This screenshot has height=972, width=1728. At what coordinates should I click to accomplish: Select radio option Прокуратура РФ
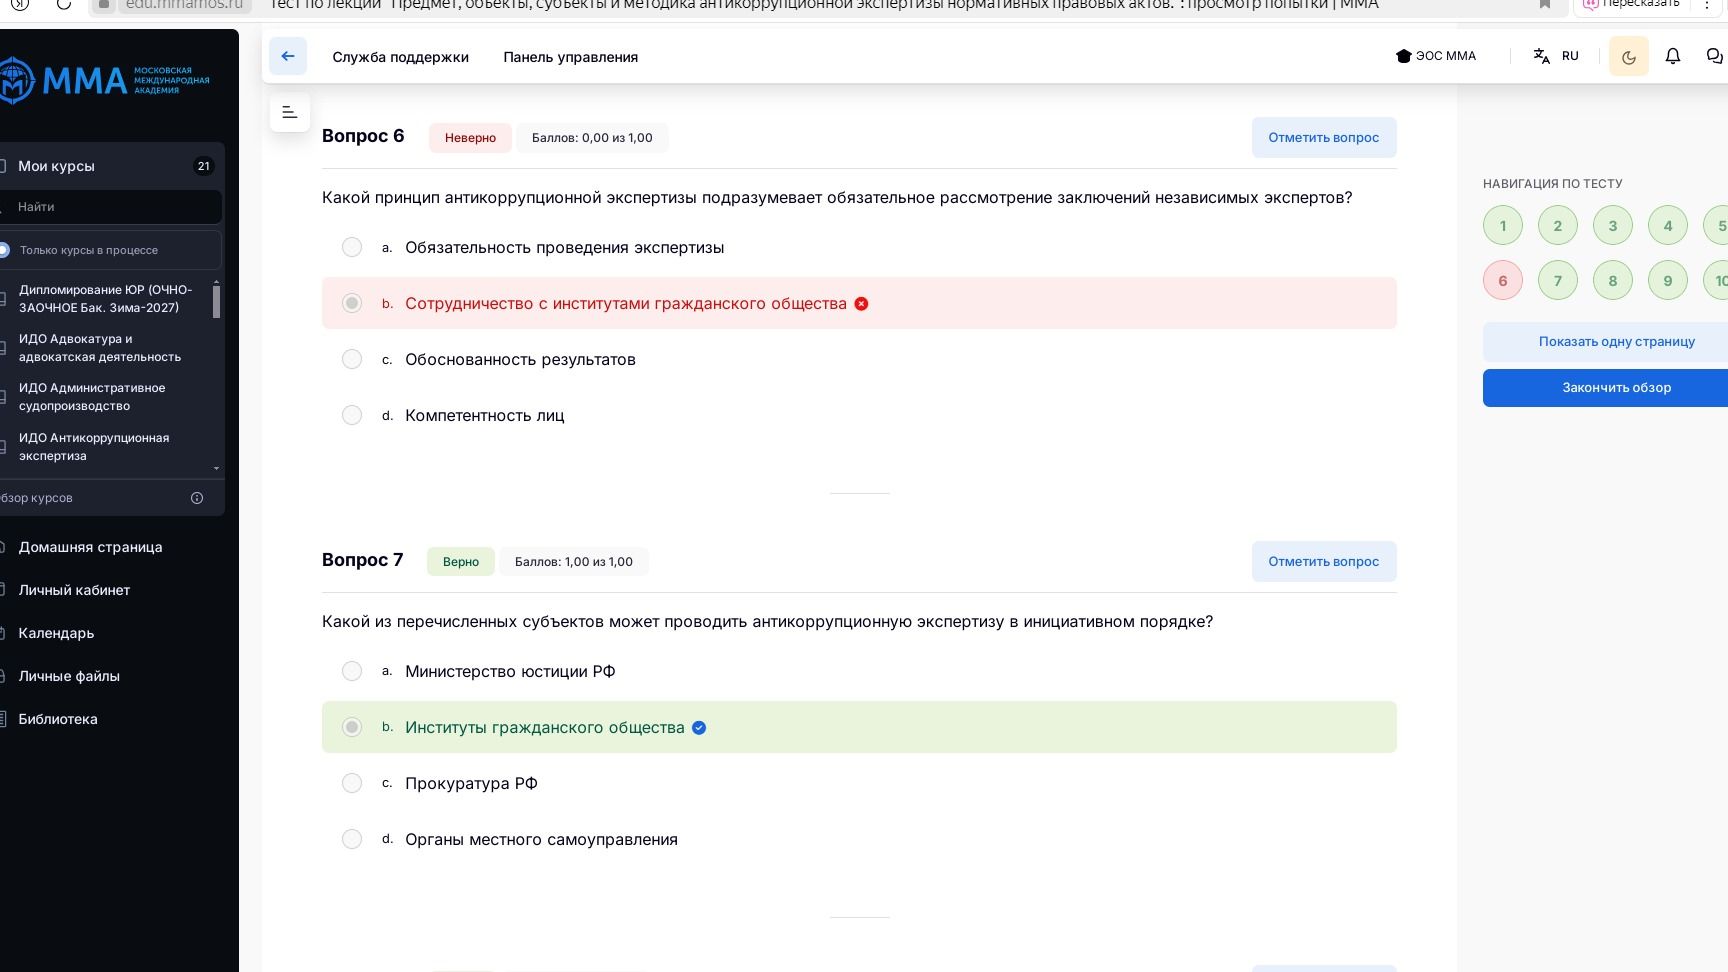(352, 783)
